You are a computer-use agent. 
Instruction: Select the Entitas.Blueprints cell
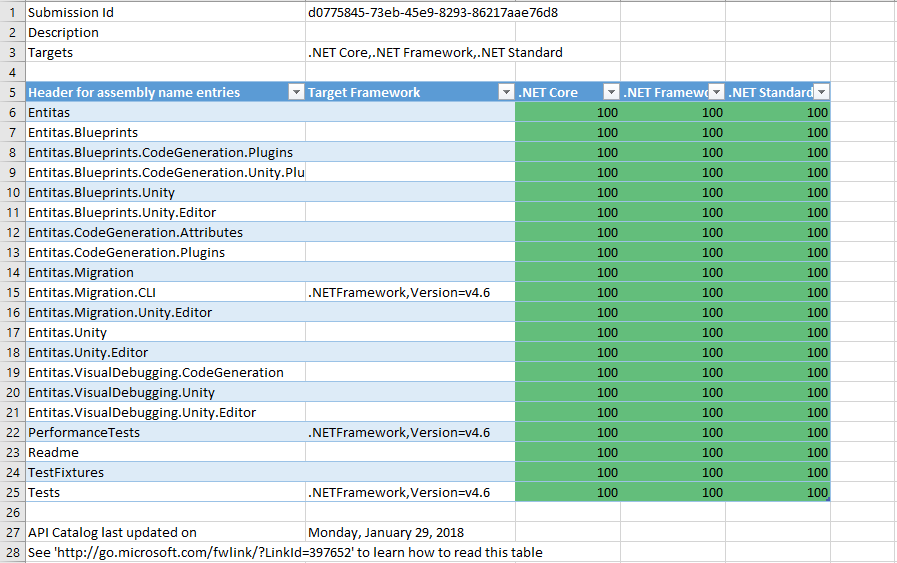(x=165, y=133)
